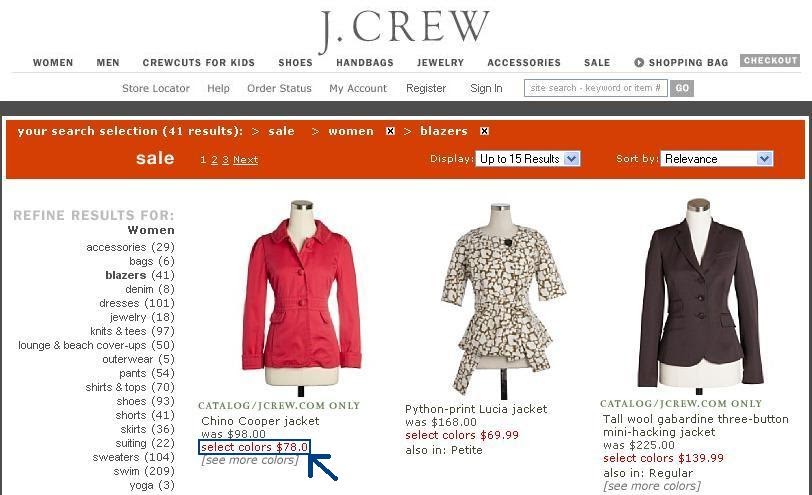Click the Sign In link
Viewport: 812px width, 495px height.
[486, 89]
